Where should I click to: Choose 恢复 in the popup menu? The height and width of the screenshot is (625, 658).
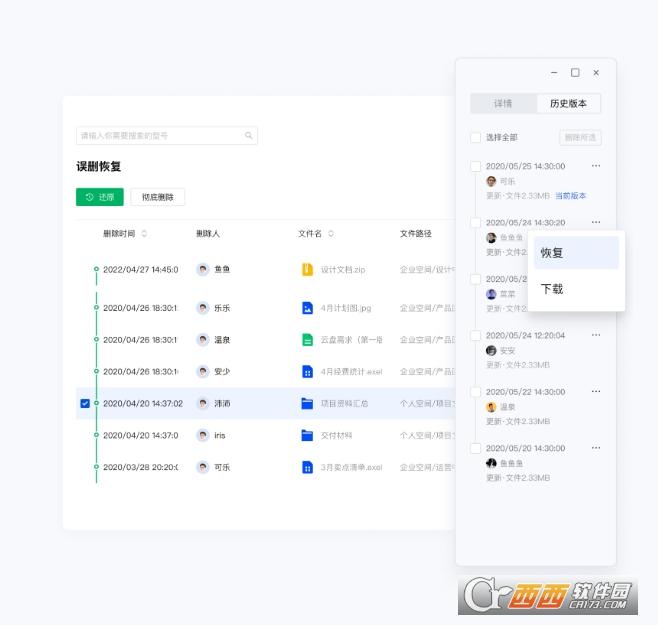pos(576,253)
